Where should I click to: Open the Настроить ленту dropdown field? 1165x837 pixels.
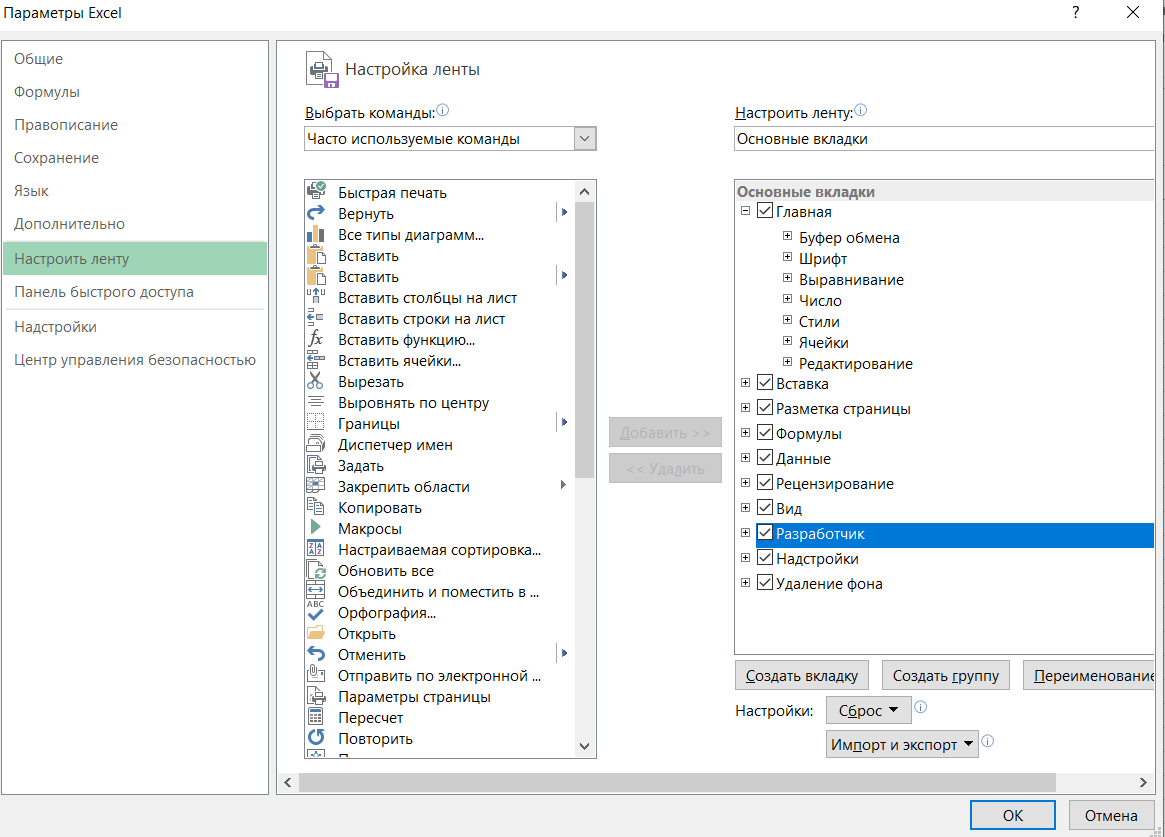944,139
